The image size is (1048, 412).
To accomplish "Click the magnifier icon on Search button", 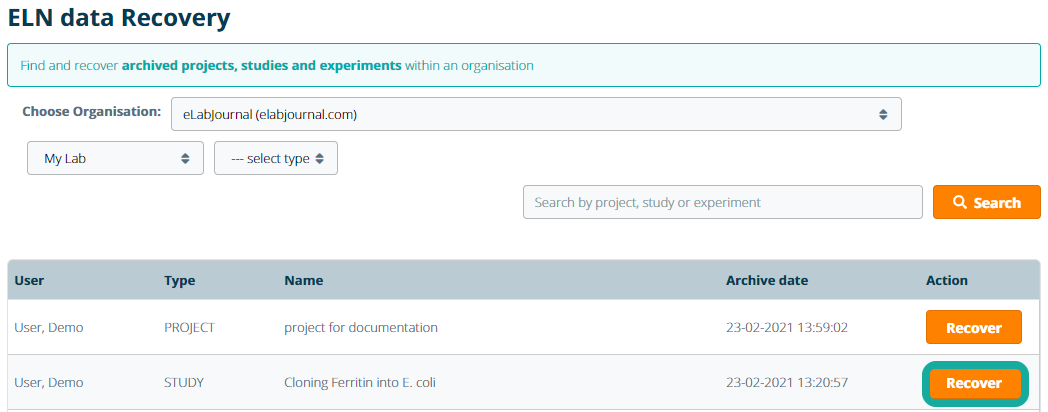I will [x=960, y=202].
